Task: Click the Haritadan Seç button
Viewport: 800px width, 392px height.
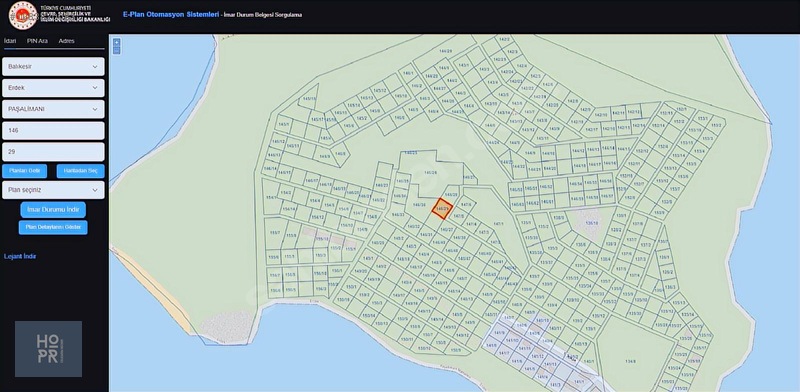Action: (x=81, y=170)
